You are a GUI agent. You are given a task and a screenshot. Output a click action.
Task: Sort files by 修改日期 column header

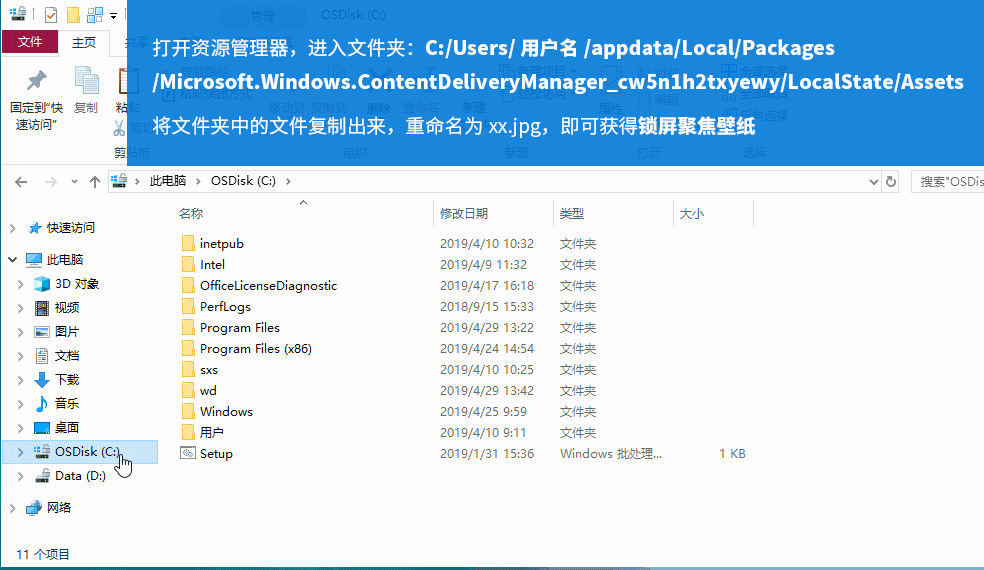[464, 214]
